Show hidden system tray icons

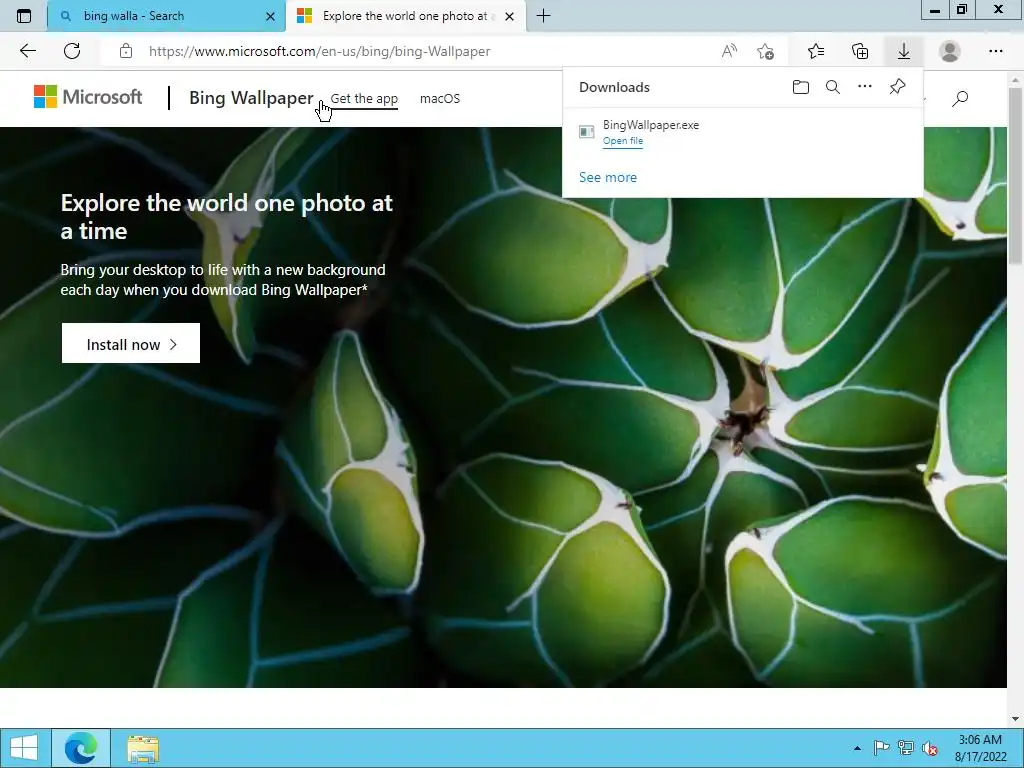(857, 748)
